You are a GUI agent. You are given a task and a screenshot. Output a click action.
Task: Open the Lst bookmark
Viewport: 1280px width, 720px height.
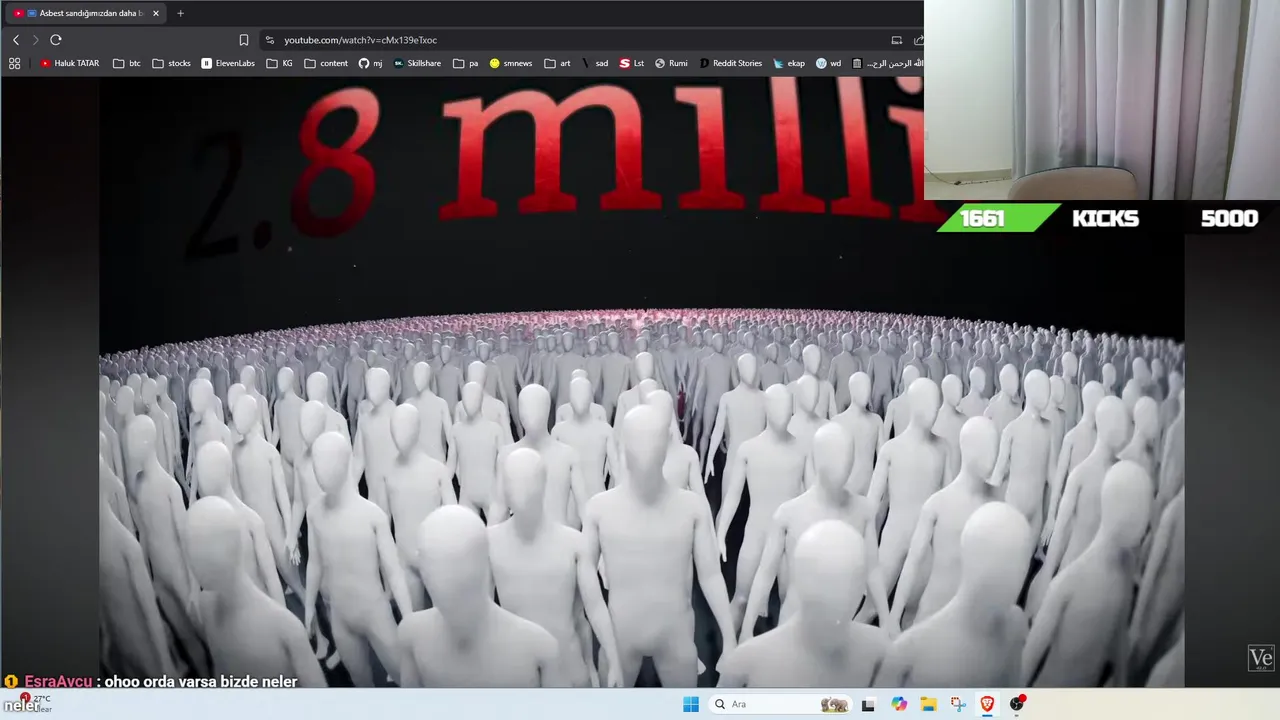(632, 63)
